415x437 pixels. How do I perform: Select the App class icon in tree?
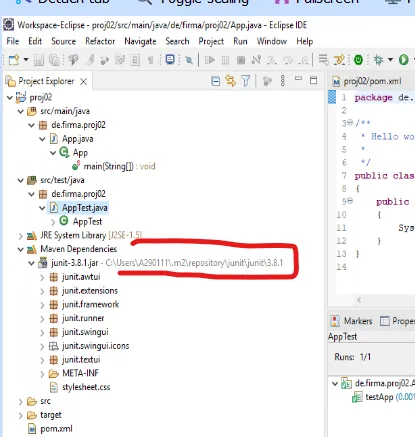(64, 152)
